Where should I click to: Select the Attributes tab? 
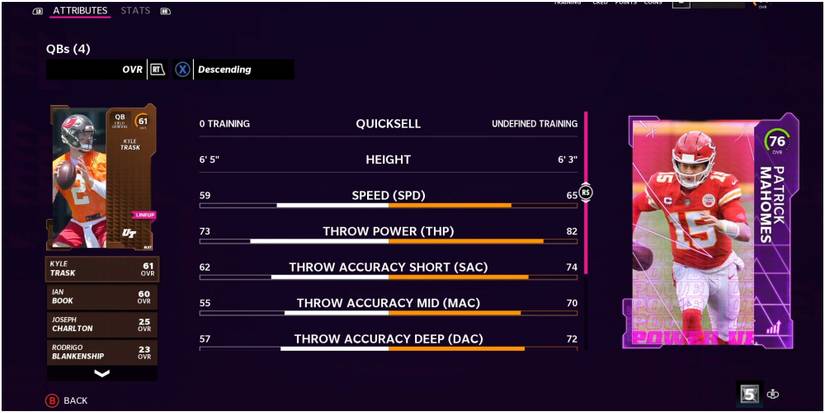click(80, 11)
